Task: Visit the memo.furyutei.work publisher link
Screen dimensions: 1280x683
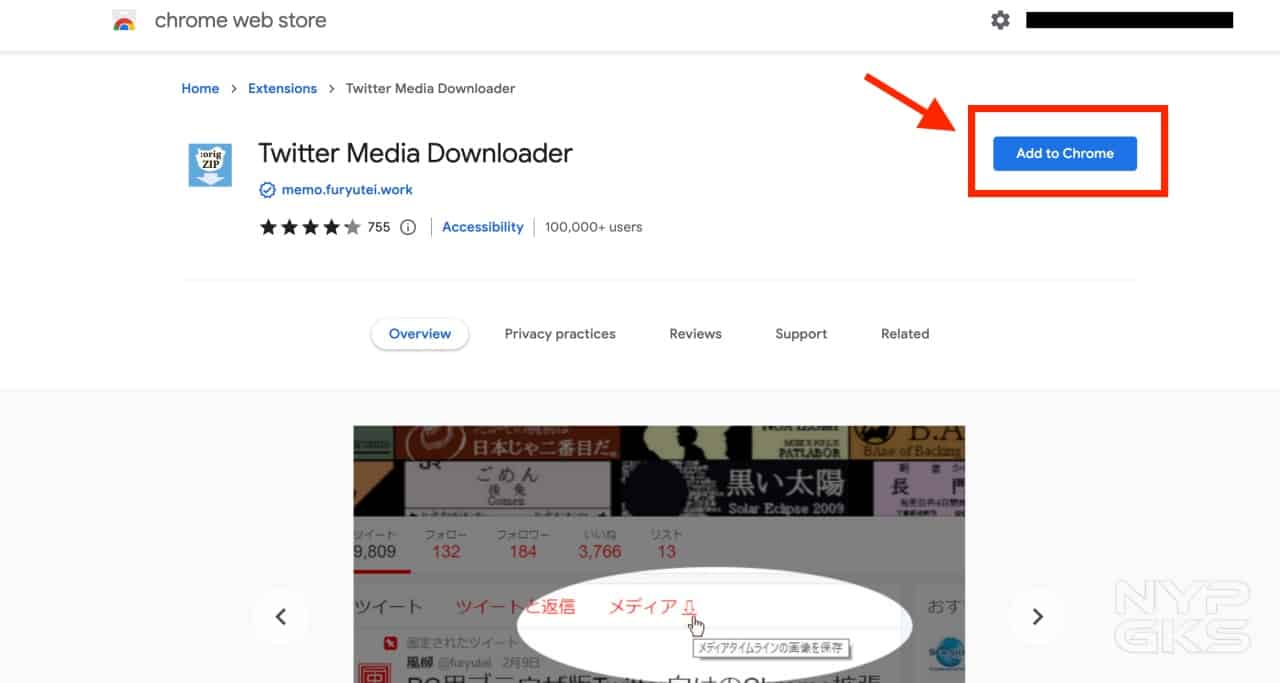Action: [x=347, y=190]
